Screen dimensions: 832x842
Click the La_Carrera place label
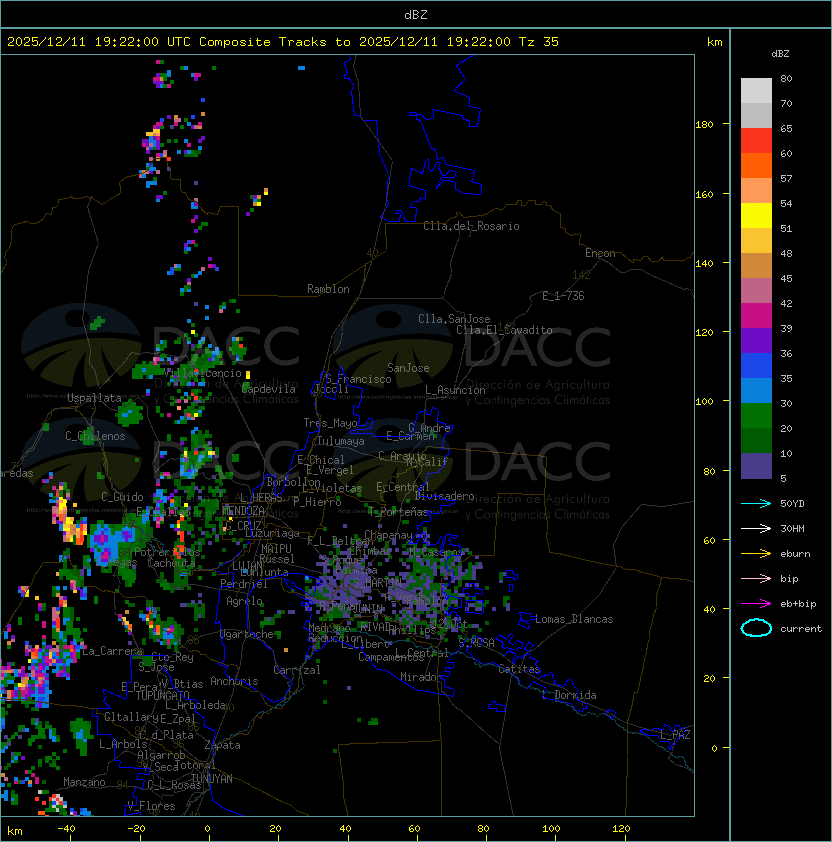click(112, 651)
